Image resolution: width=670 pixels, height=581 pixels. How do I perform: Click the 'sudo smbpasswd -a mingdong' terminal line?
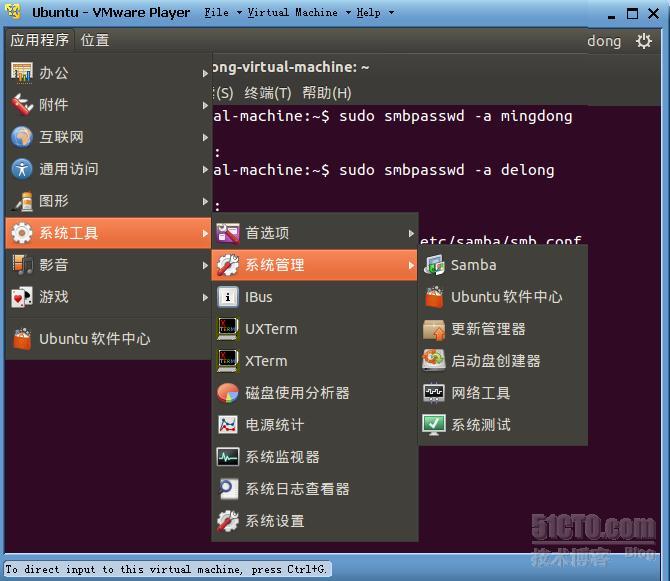455,116
